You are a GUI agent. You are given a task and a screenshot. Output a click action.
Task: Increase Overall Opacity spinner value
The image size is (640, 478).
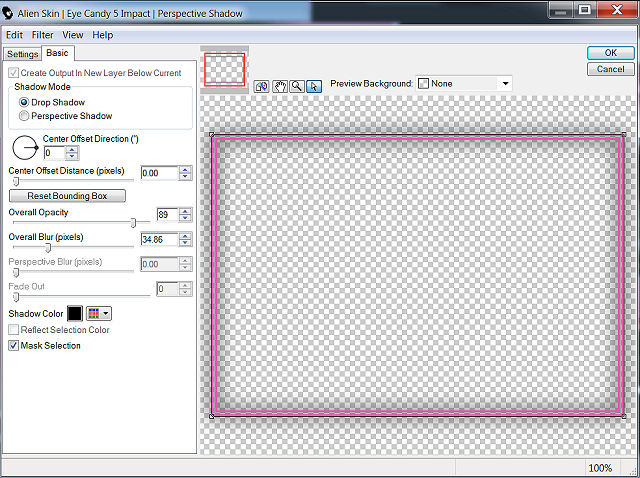[185, 211]
